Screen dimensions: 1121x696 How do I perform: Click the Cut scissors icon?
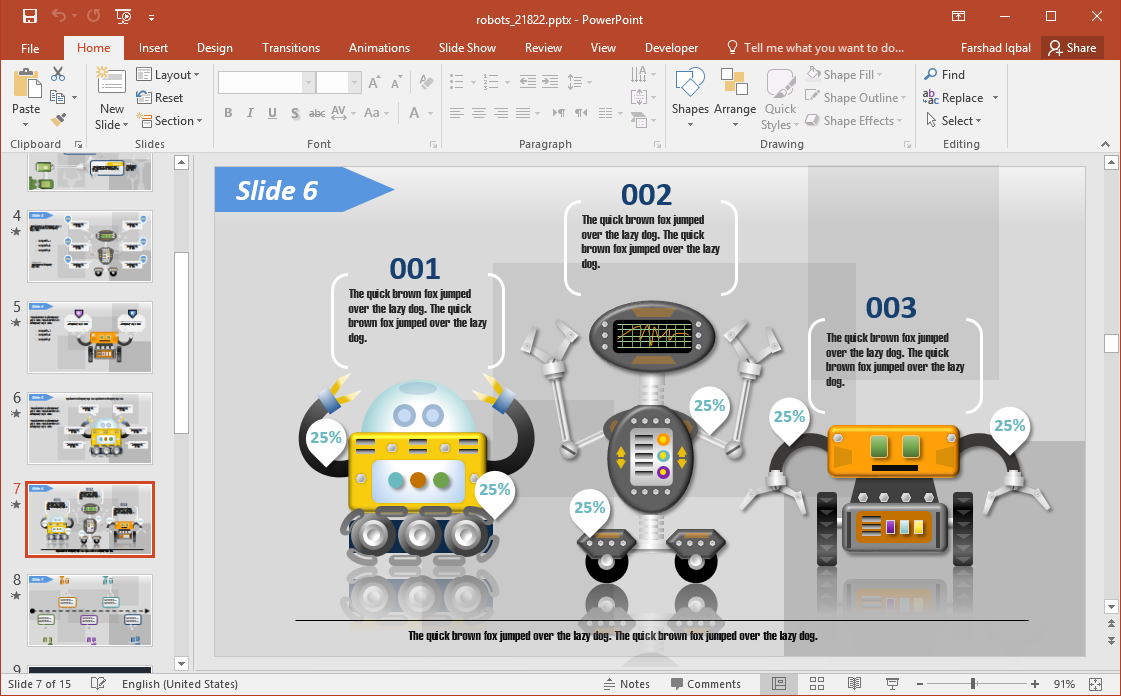(x=58, y=74)
